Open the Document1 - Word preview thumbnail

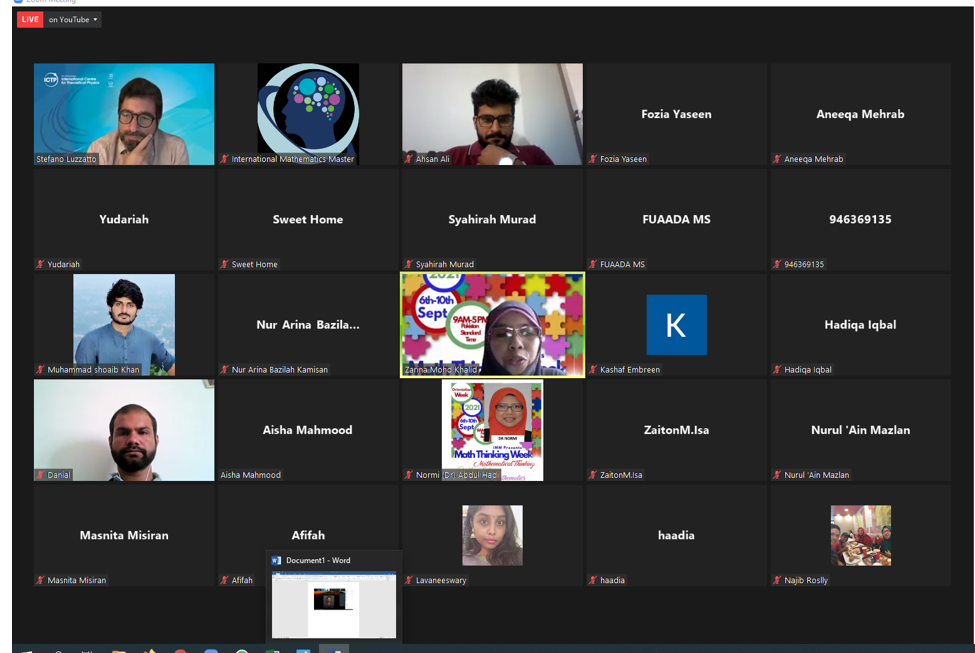point(334,604)
